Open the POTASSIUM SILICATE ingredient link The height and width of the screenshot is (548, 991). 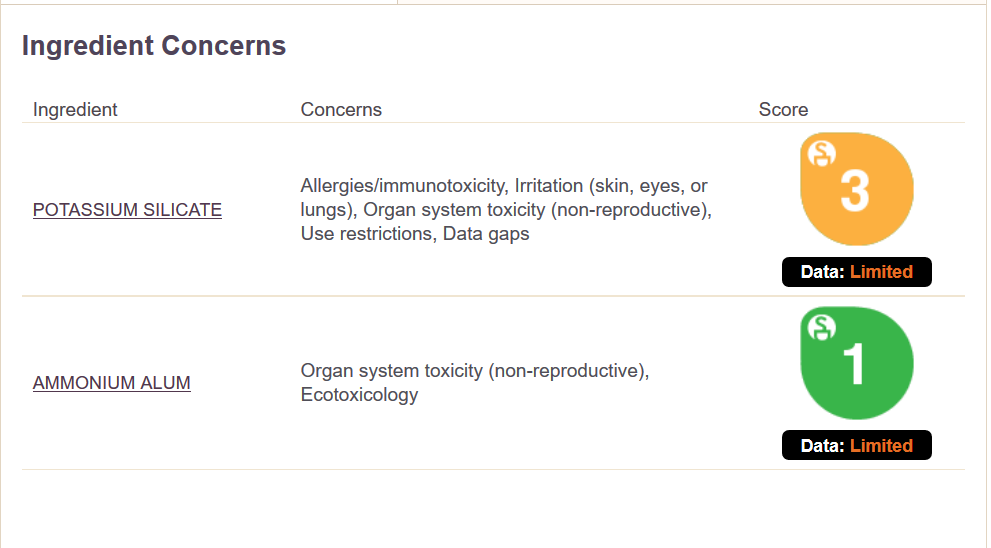pos(127,210)
